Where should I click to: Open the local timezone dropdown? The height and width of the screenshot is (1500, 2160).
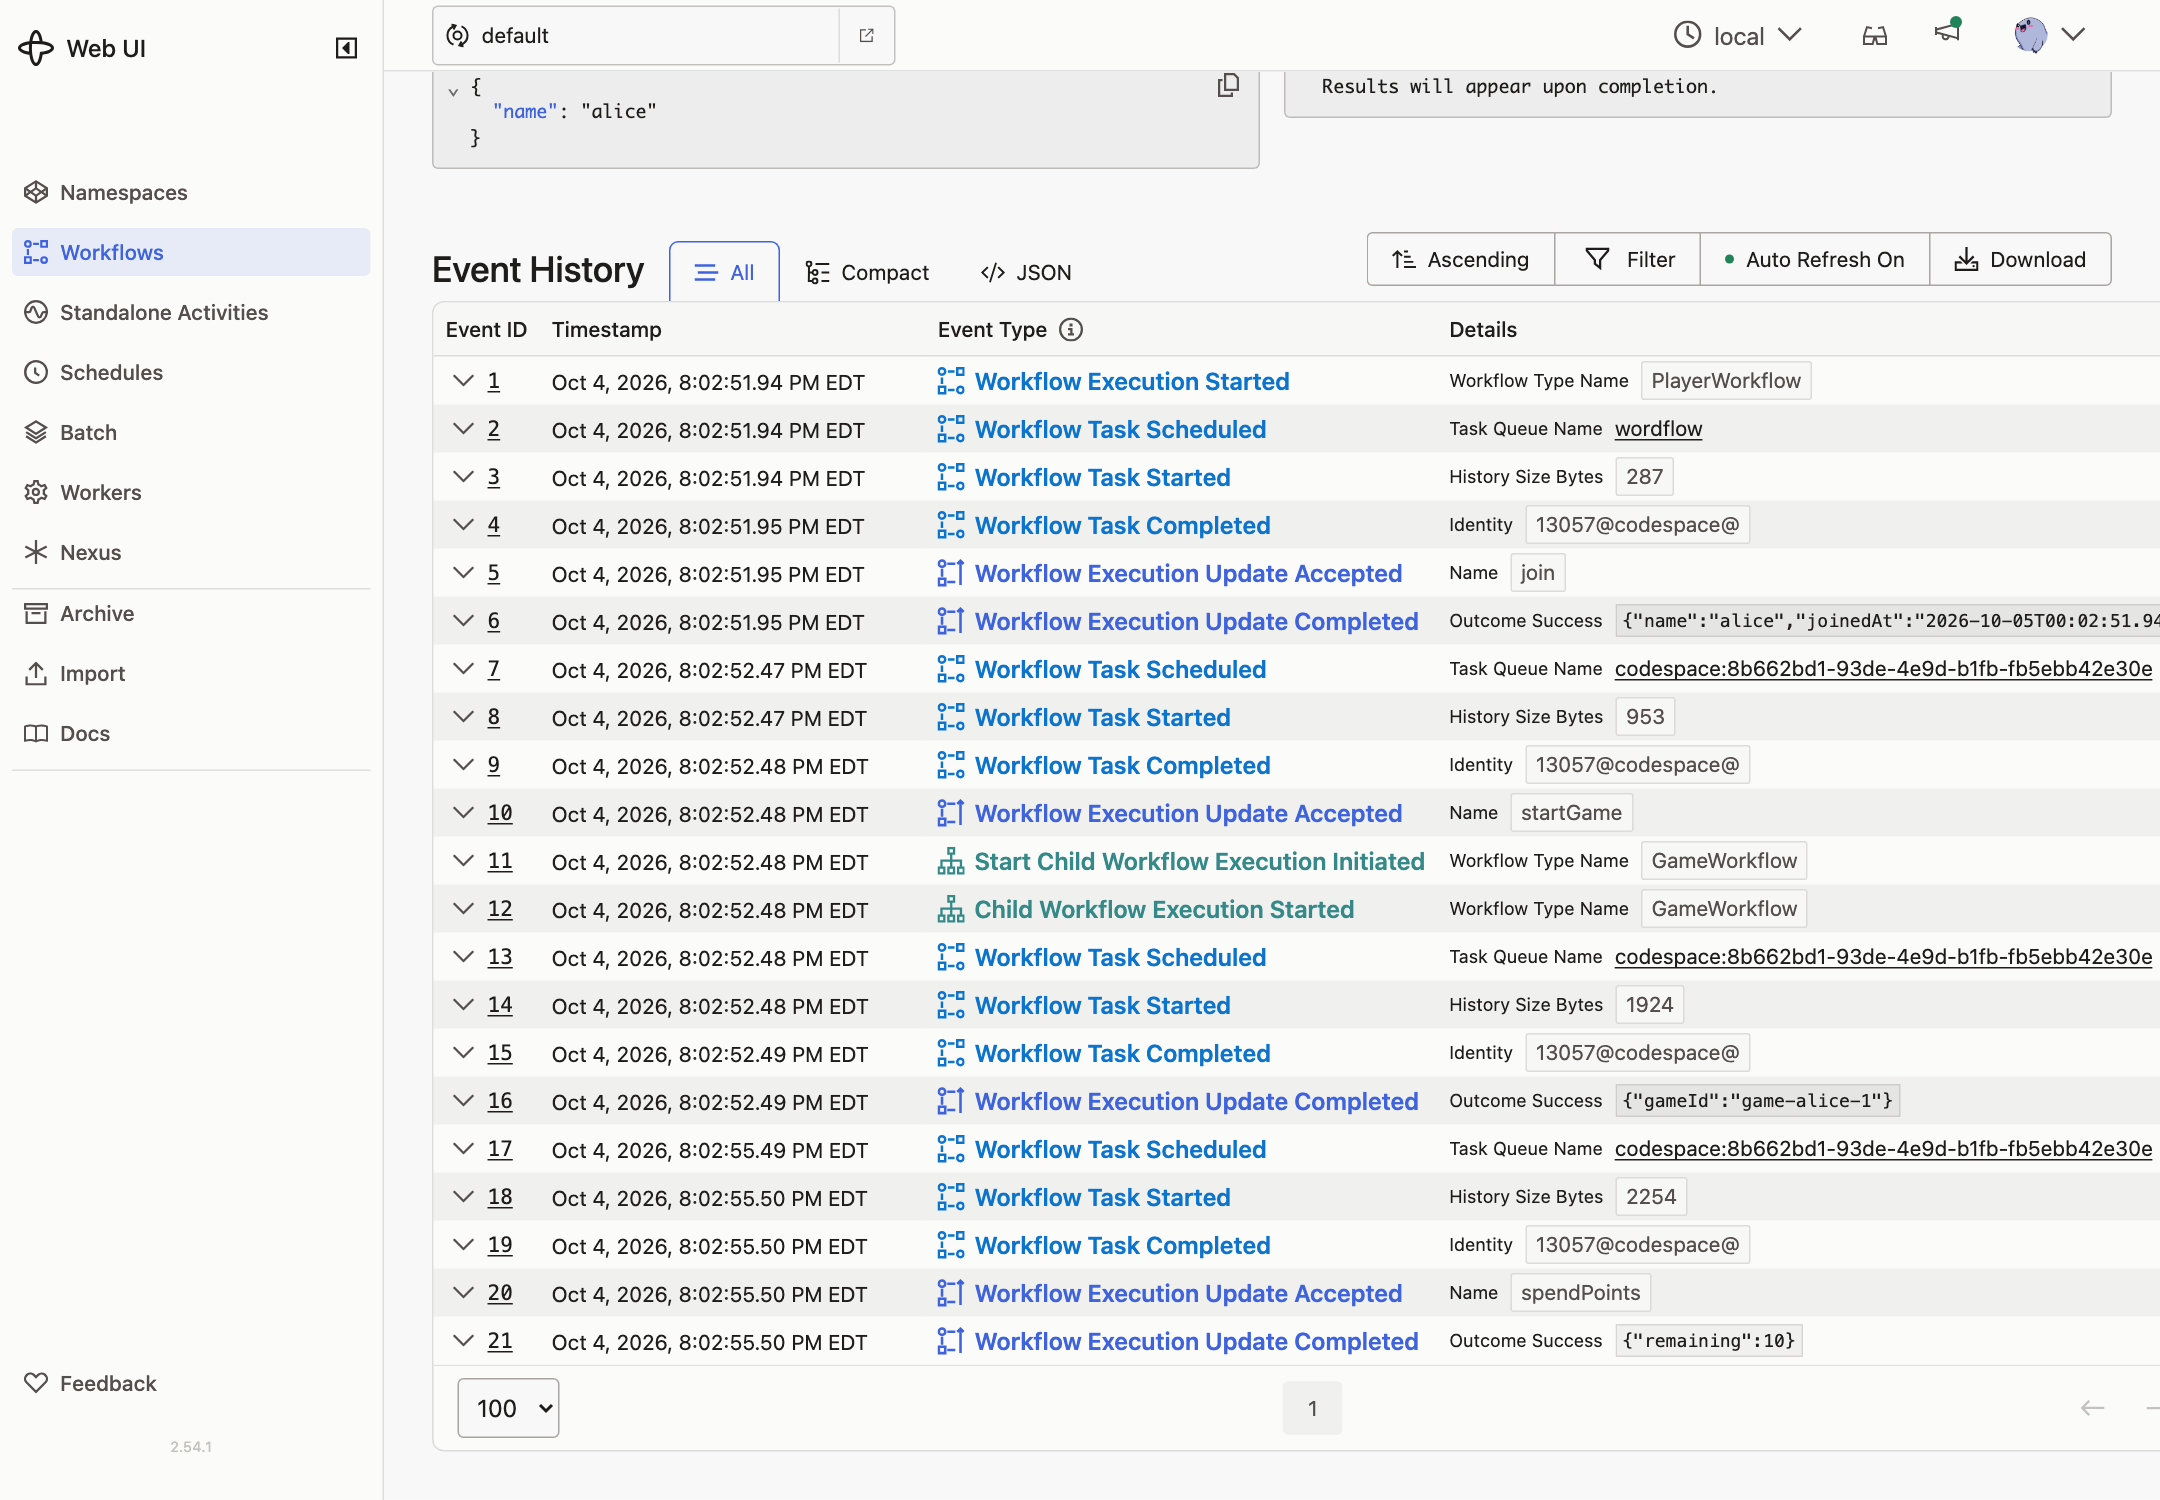click(x=1738, y=36)
